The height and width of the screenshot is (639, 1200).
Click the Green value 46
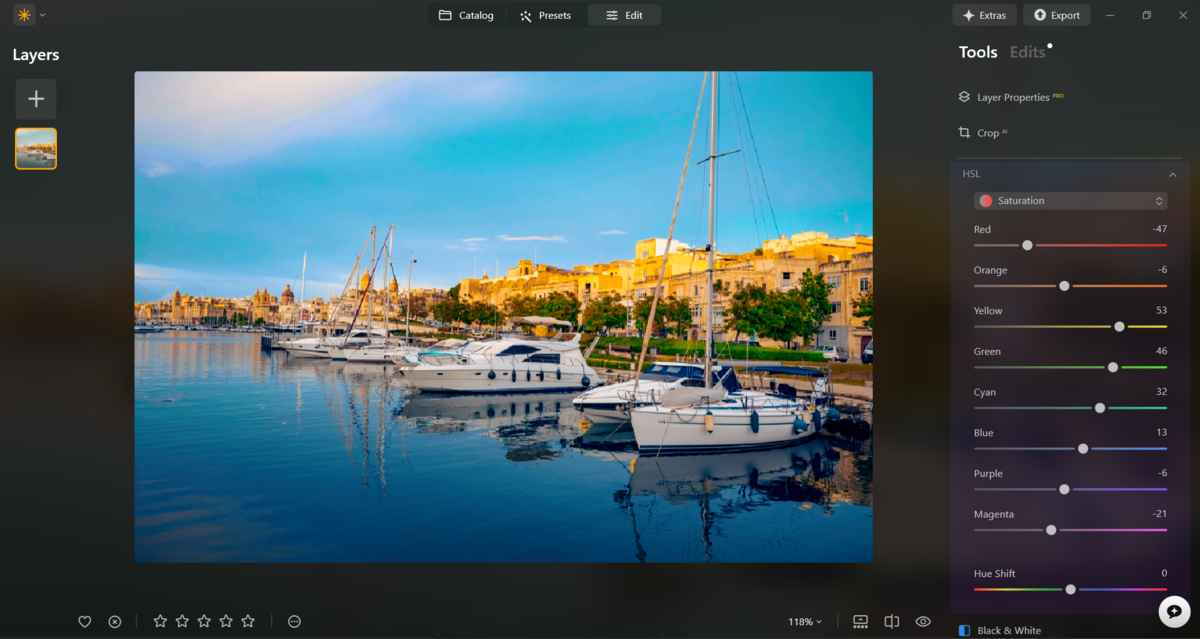(1161, 351)
